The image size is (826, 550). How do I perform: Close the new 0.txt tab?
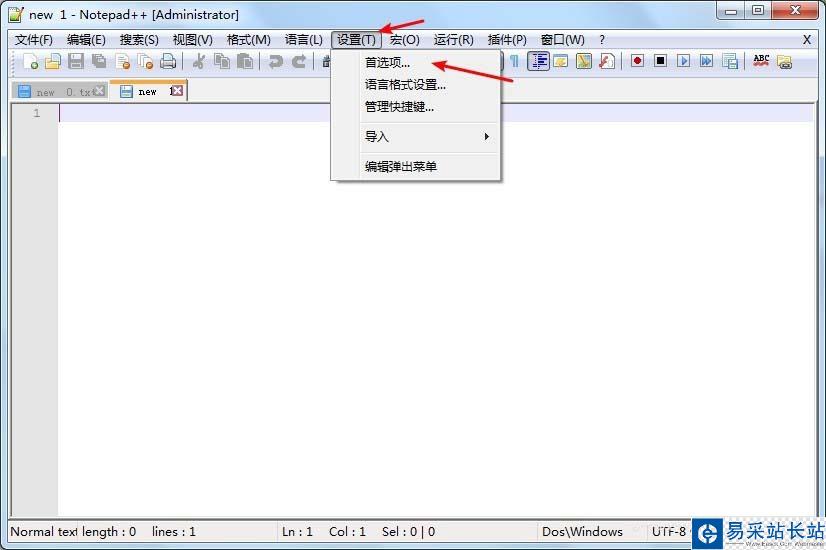99,91
